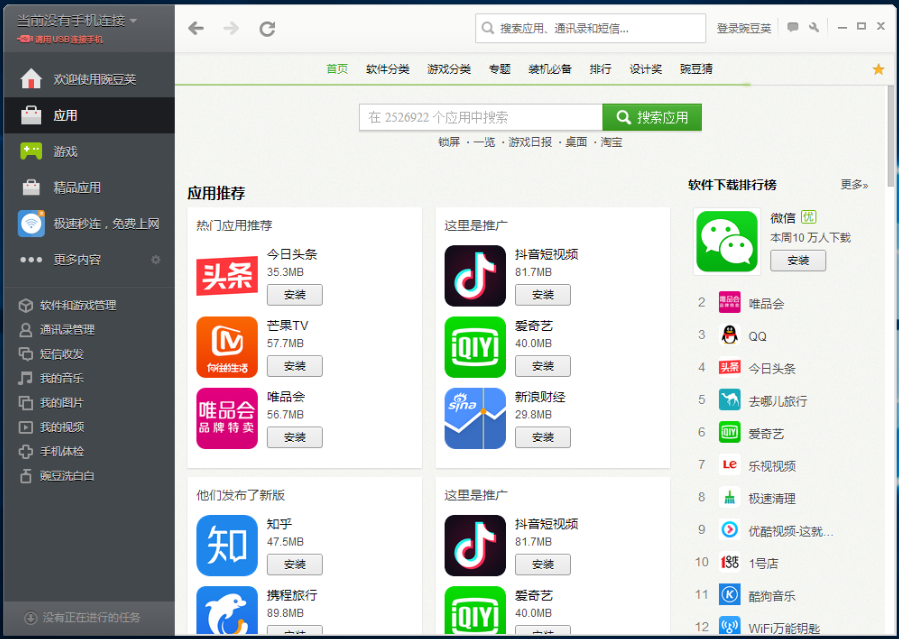Install 今日头条 with 安装 button
Image resolution: width=899 pixels, height=639 pixels.
pos(295,295)
